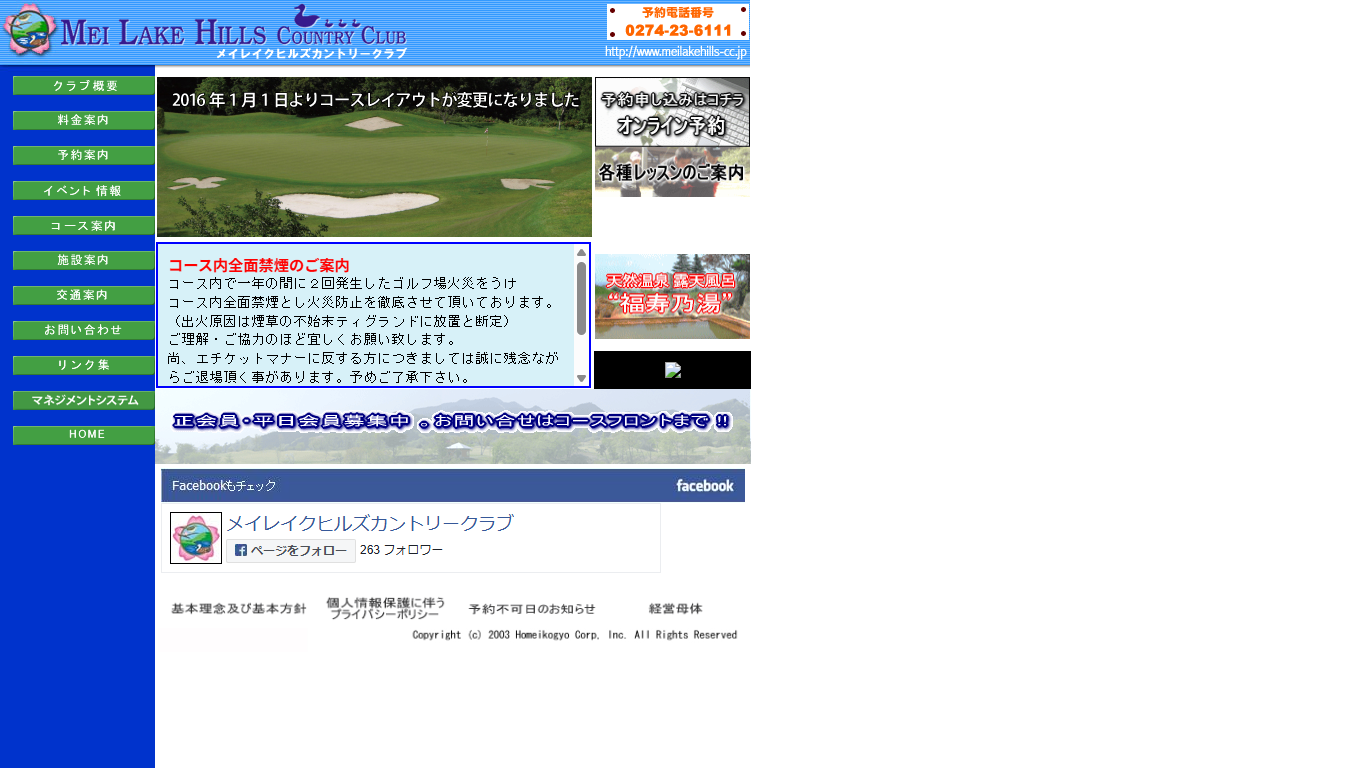Open 予約不可日のお知らせ link
The width and height of the screenshot is (1365, 768).
pos(532,609)
